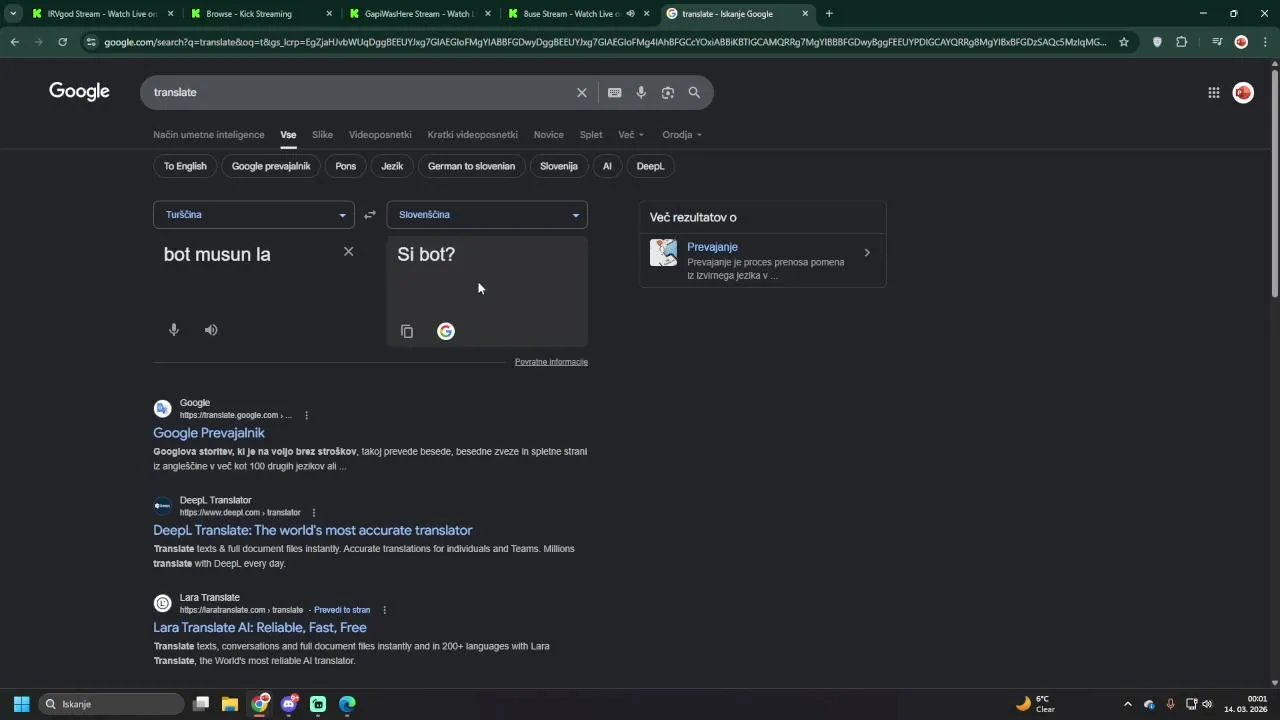
Task: Clear the Google search box text
Action: [x=582, y=92]
